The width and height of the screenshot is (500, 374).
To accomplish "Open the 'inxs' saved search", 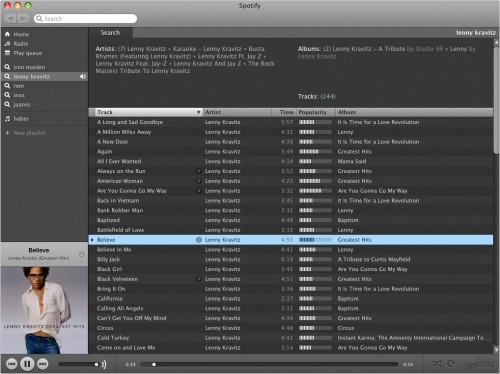I will tap(19, 95).
